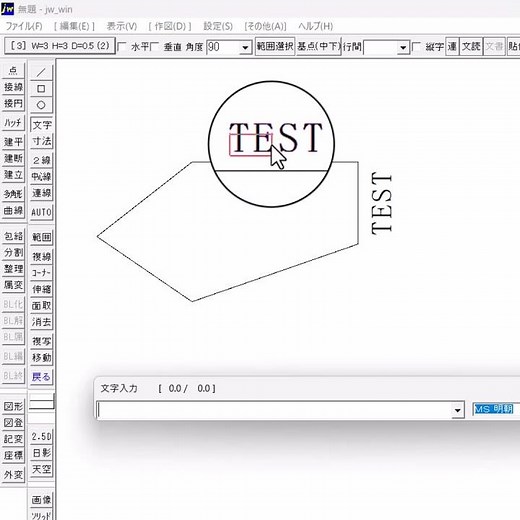This screenshot has height=520, width=520.
Task: Select the 移動 move tool
Action: coord(42,358)
